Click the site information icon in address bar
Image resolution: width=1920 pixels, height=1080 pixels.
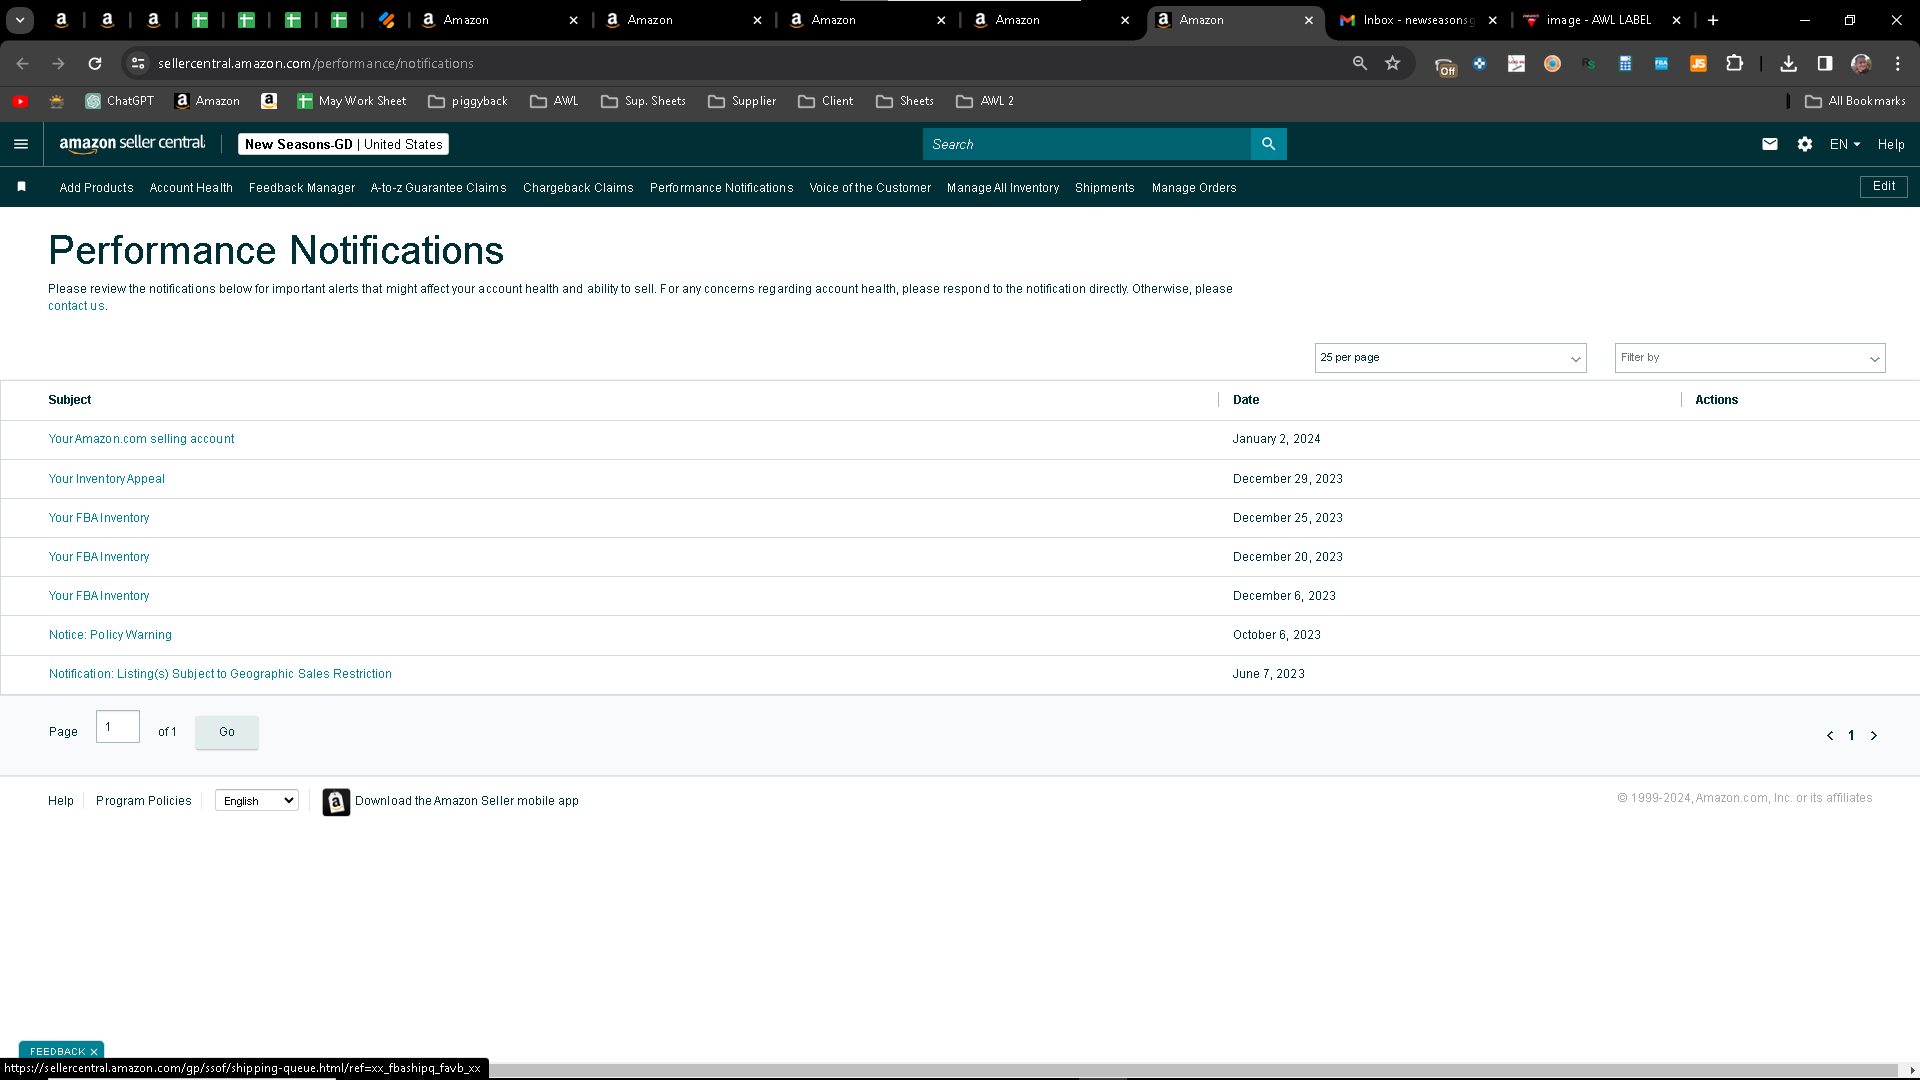(138, 63)
